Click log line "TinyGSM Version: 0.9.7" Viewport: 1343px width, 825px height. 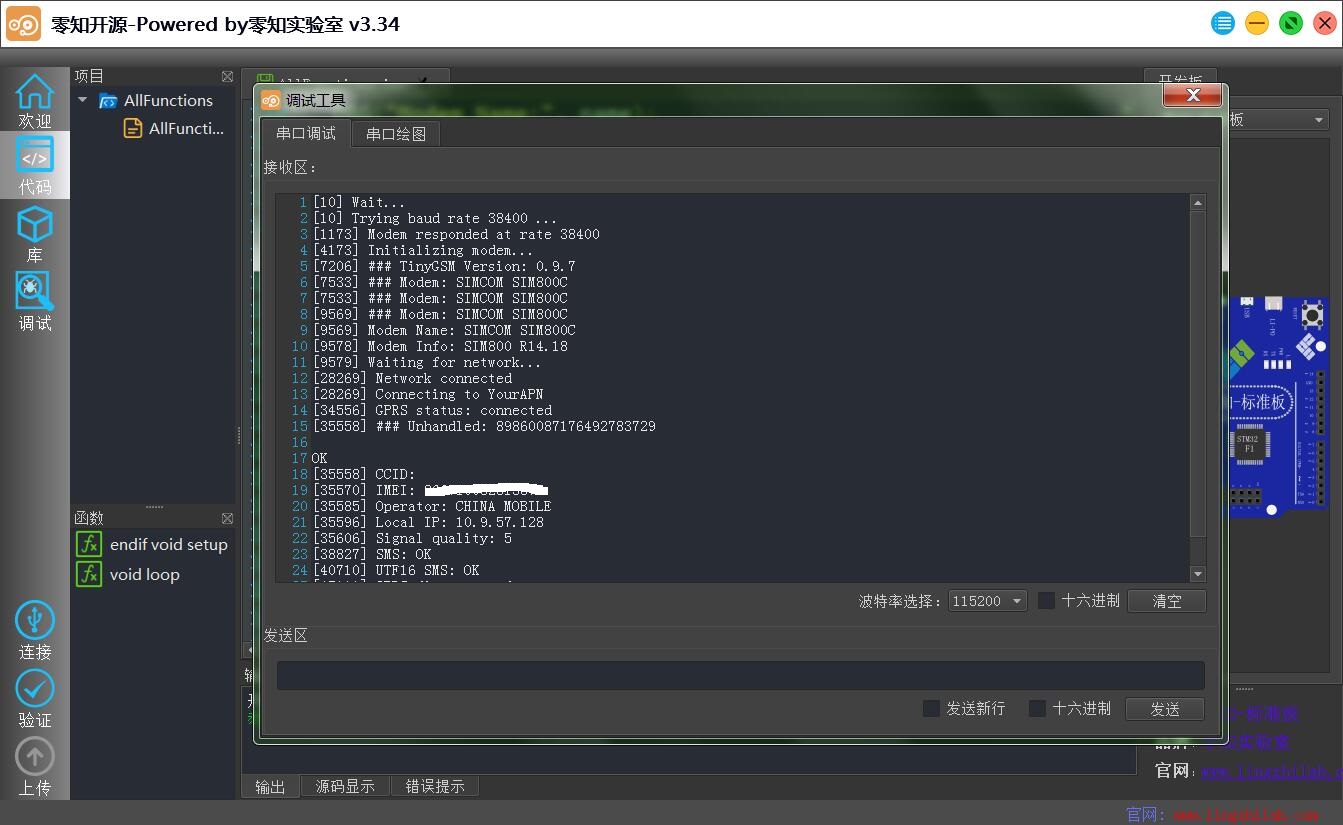[x=444, y=266]
